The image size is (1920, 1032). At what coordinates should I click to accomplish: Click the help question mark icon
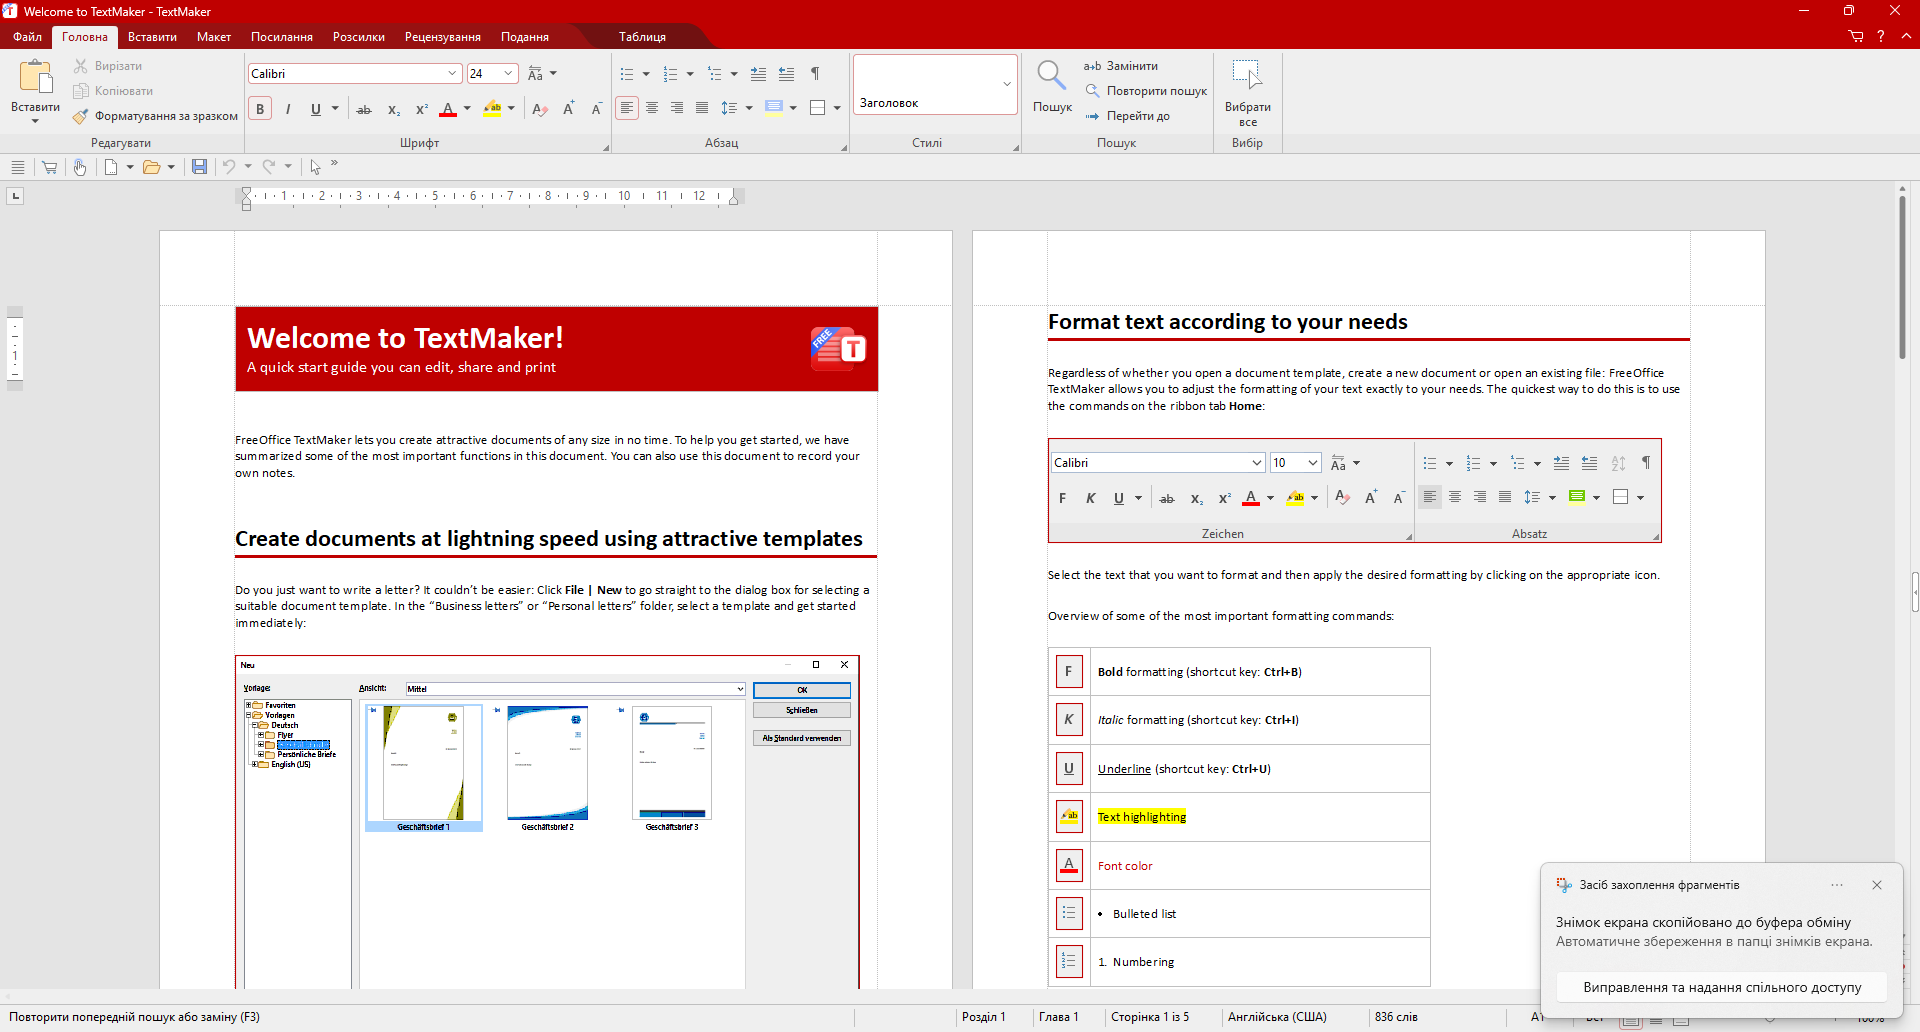pos(1881,37)
